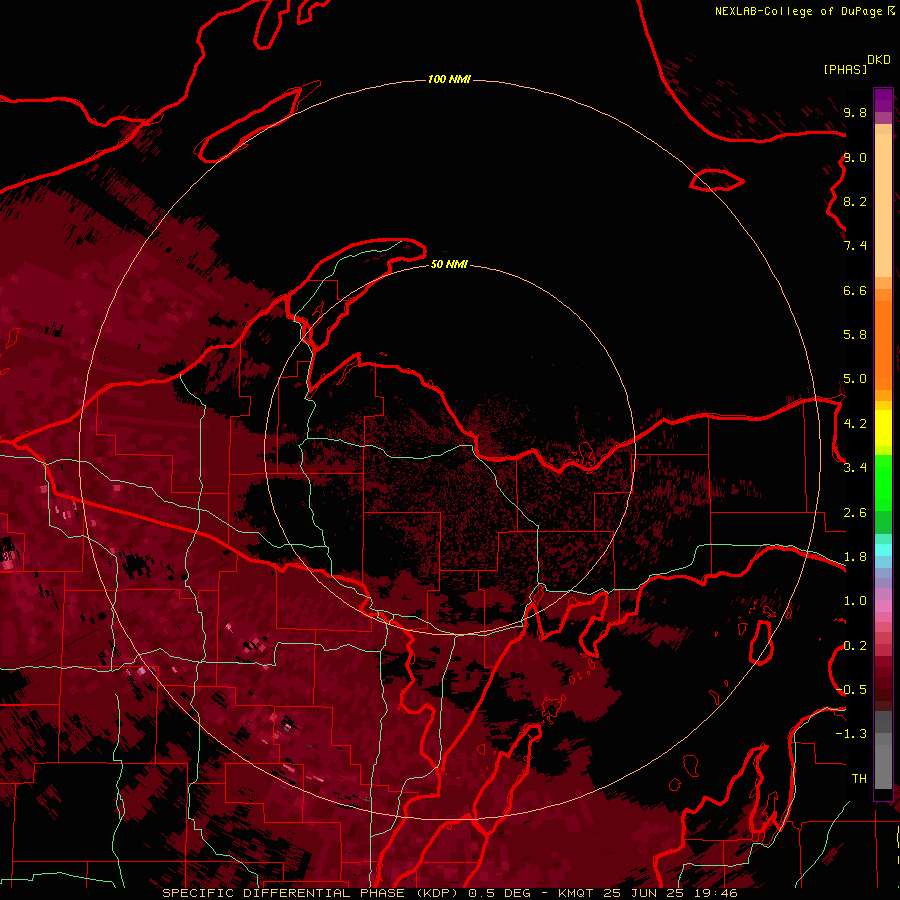Pick the pink color bar segment

(883, 606)
